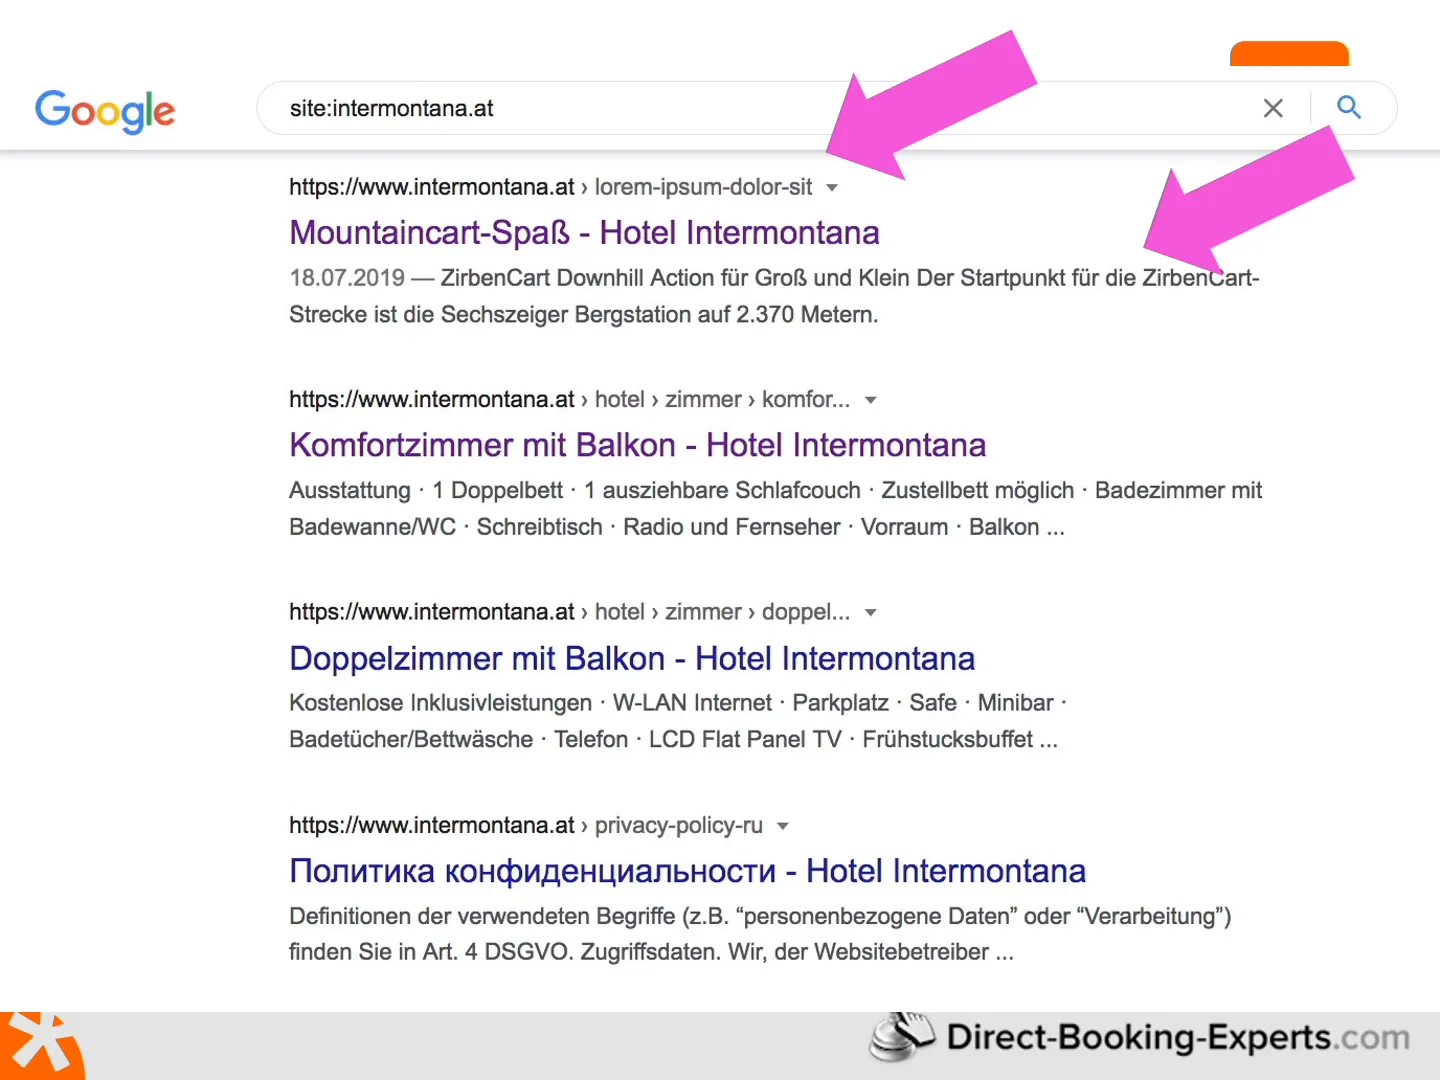
Task: Click snippet line 'Strecke ist die Sechszeiger Bergstation'
Action: point(584,315)
